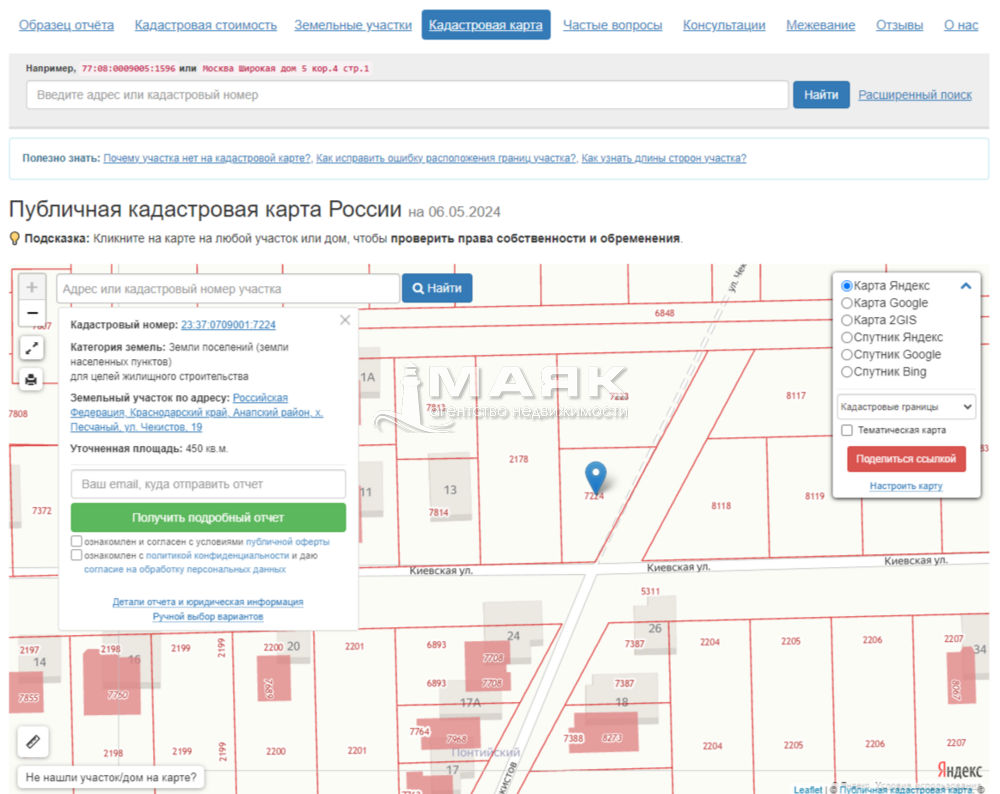The width and height of the screenshot is (1000, 794).
Task: Go to Частые вопросы tab
Action: coord(612,25)
